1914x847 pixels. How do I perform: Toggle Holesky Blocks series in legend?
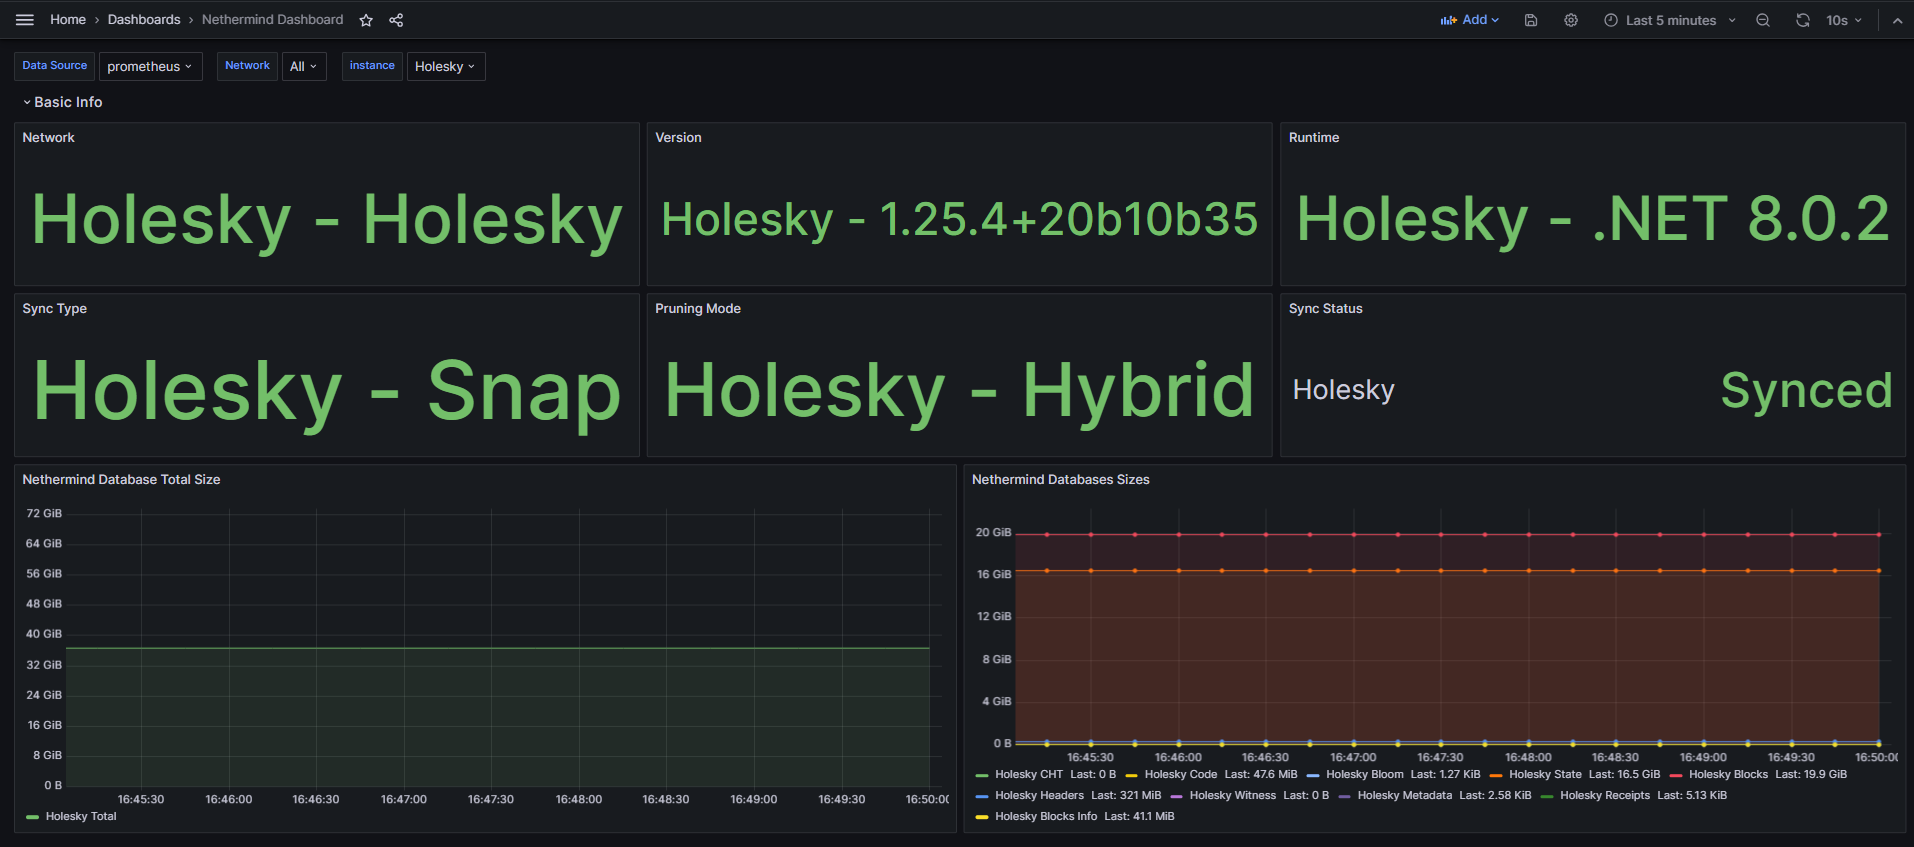pos(1727,774)
